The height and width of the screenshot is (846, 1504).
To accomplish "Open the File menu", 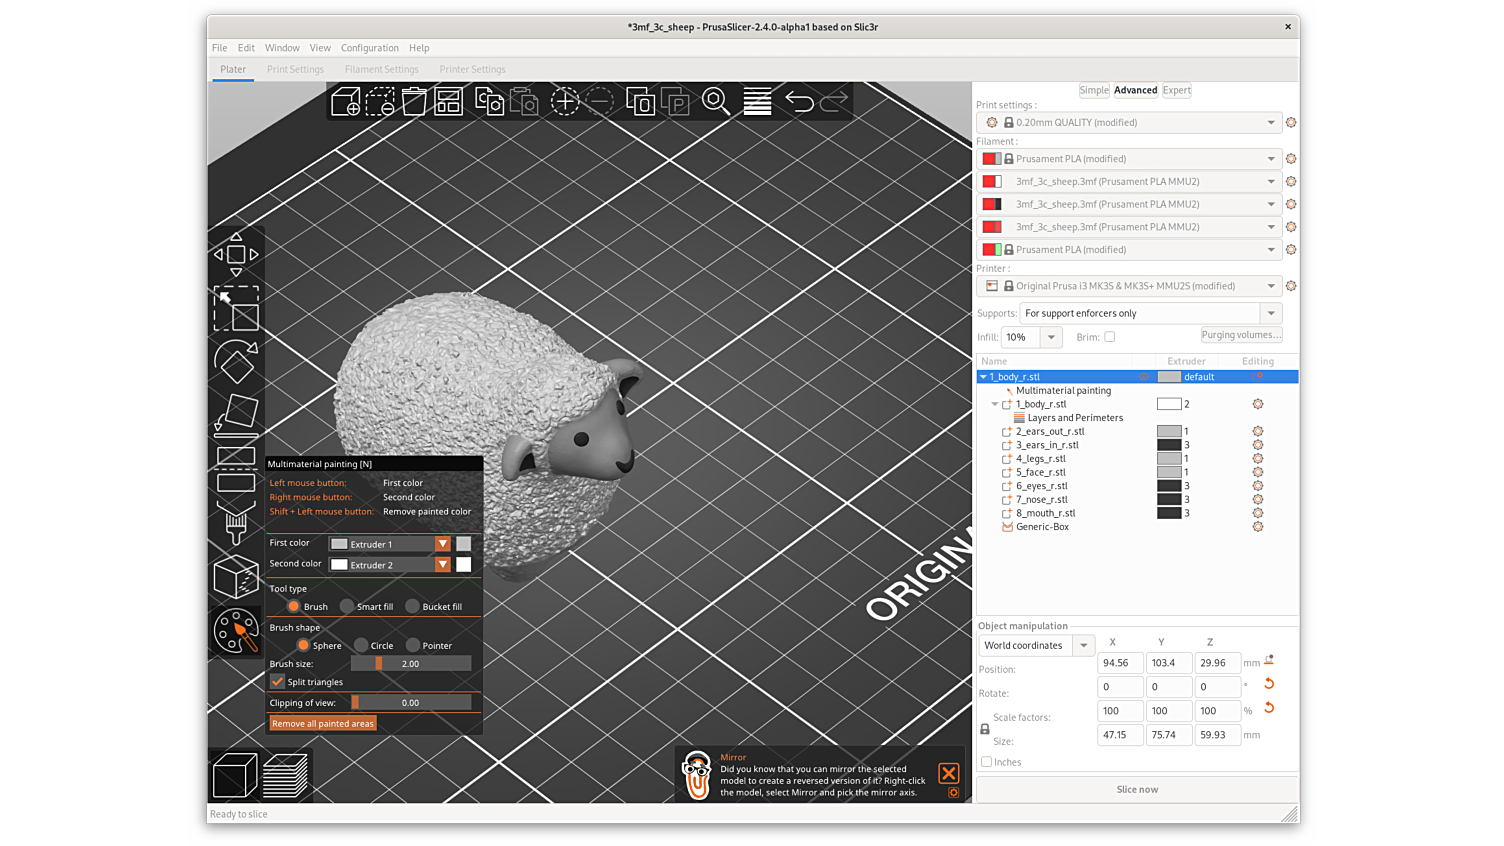I will [x=219, y=48].
